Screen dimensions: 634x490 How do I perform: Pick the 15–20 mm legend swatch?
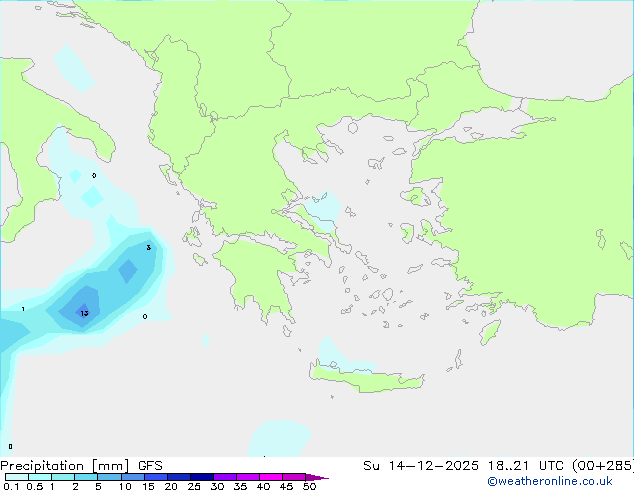pos(156,477)
